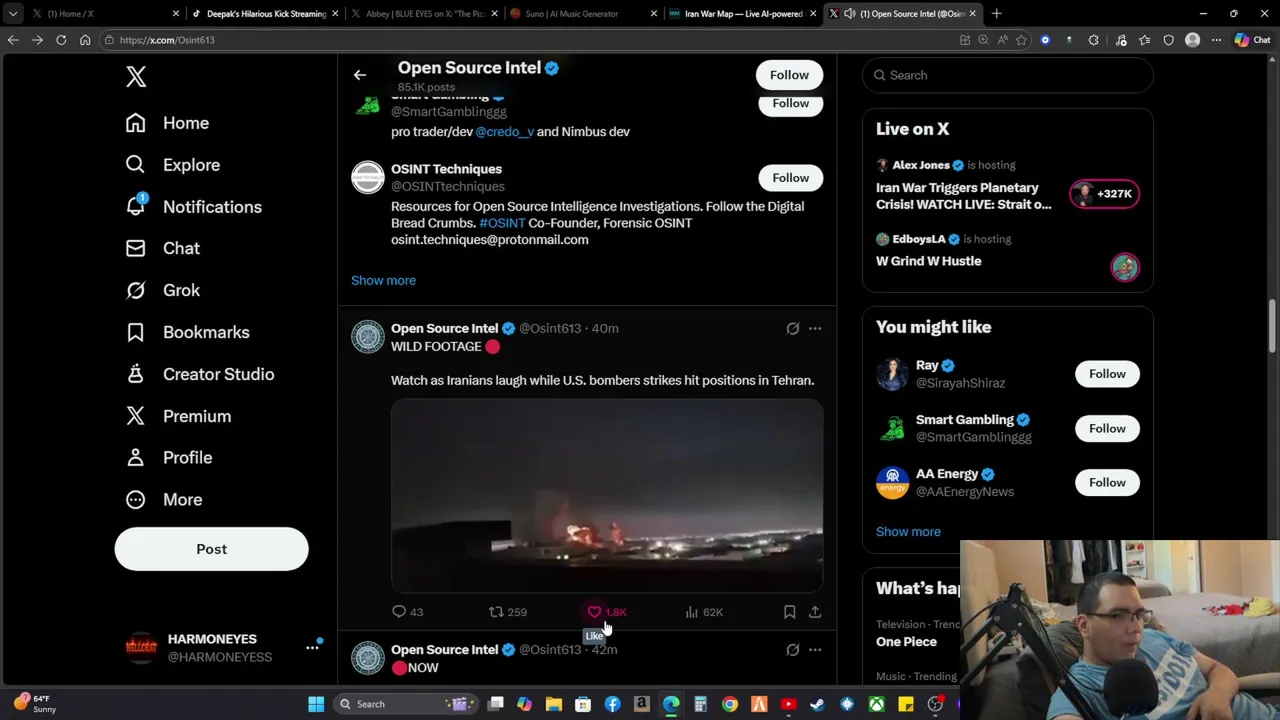The image size is (1280, 720).
Task: Open more options on the NOW post
Action: point(815,650)
